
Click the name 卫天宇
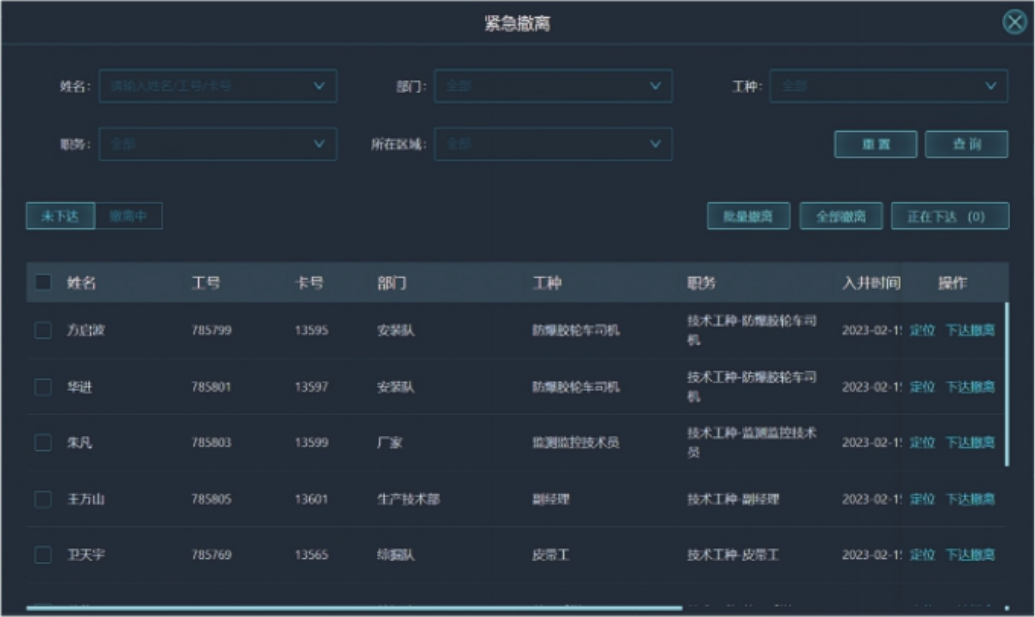pos(86,554)
